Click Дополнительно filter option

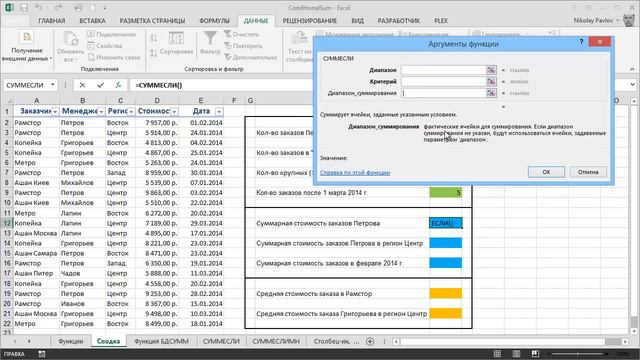(250, 57)
